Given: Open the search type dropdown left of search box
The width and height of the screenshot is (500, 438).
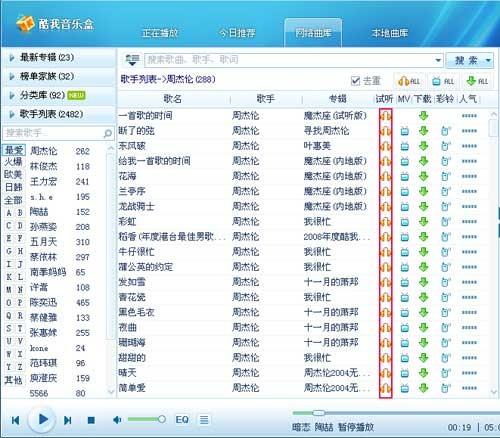Looking at the screenshot, I should point(132,60).
